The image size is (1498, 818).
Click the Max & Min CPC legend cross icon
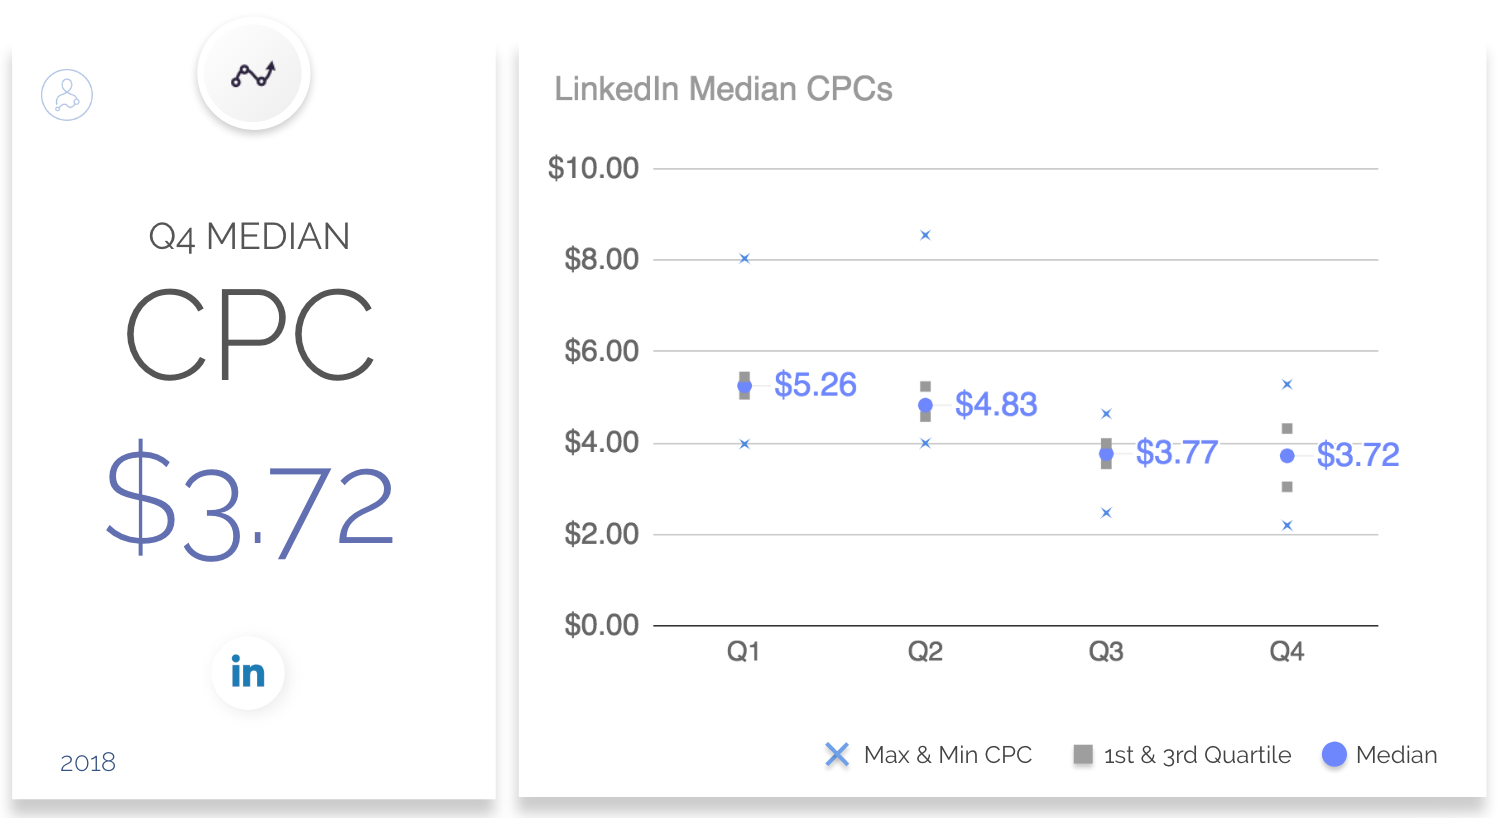coord(837,755)
